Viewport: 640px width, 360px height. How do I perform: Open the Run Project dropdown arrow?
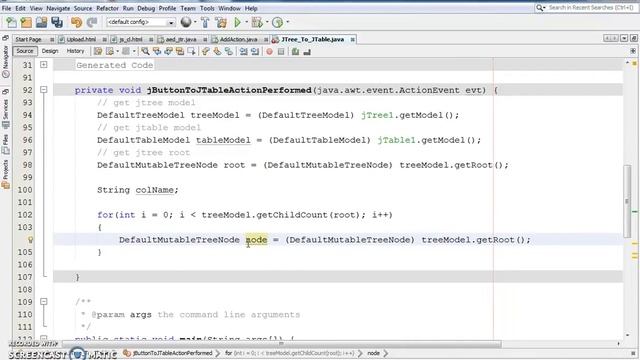[x=246, y=22]
